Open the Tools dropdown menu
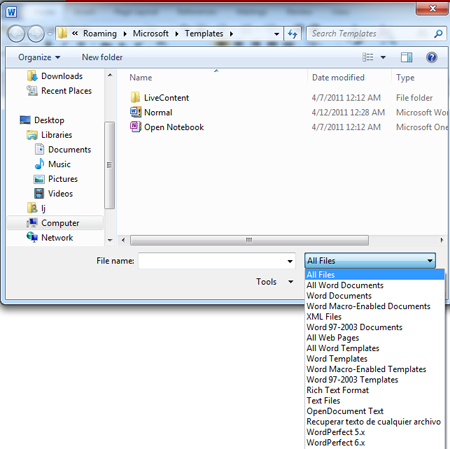The height and width of the screenshot is (449, 450). coord(274,282)
